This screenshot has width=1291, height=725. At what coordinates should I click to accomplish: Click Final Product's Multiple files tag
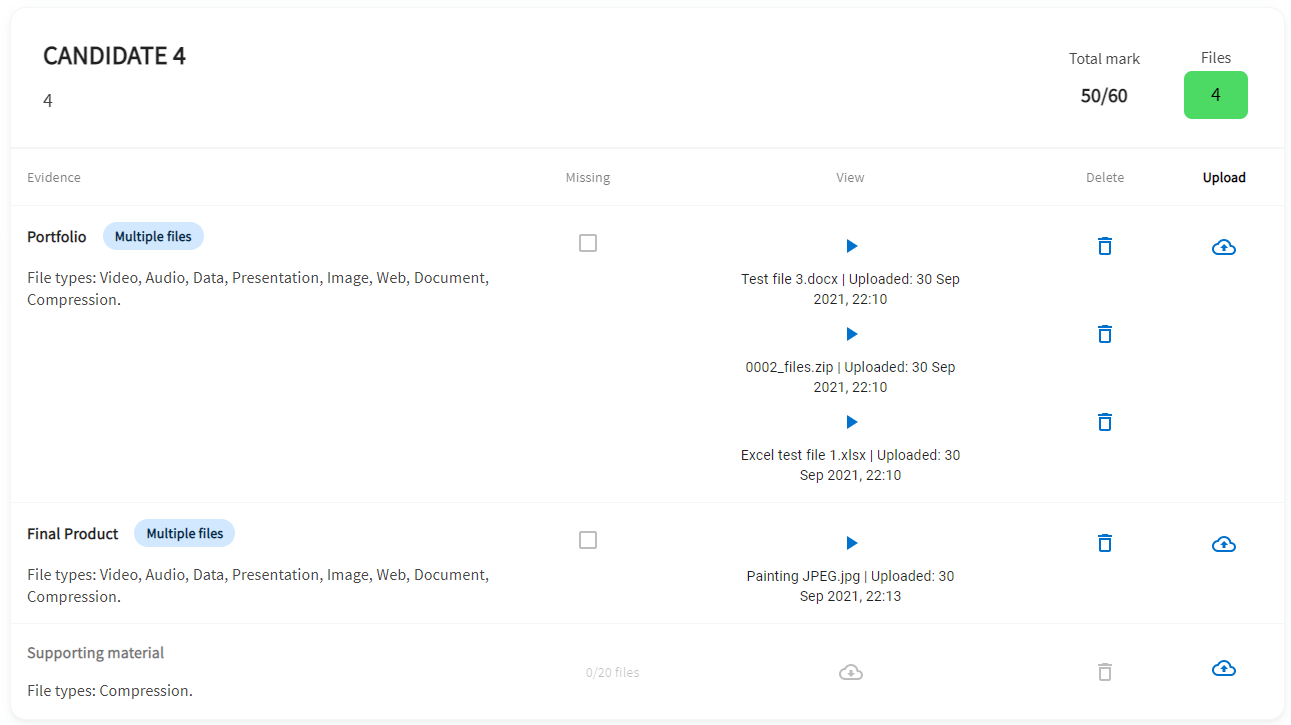click(x=185, y=534)
